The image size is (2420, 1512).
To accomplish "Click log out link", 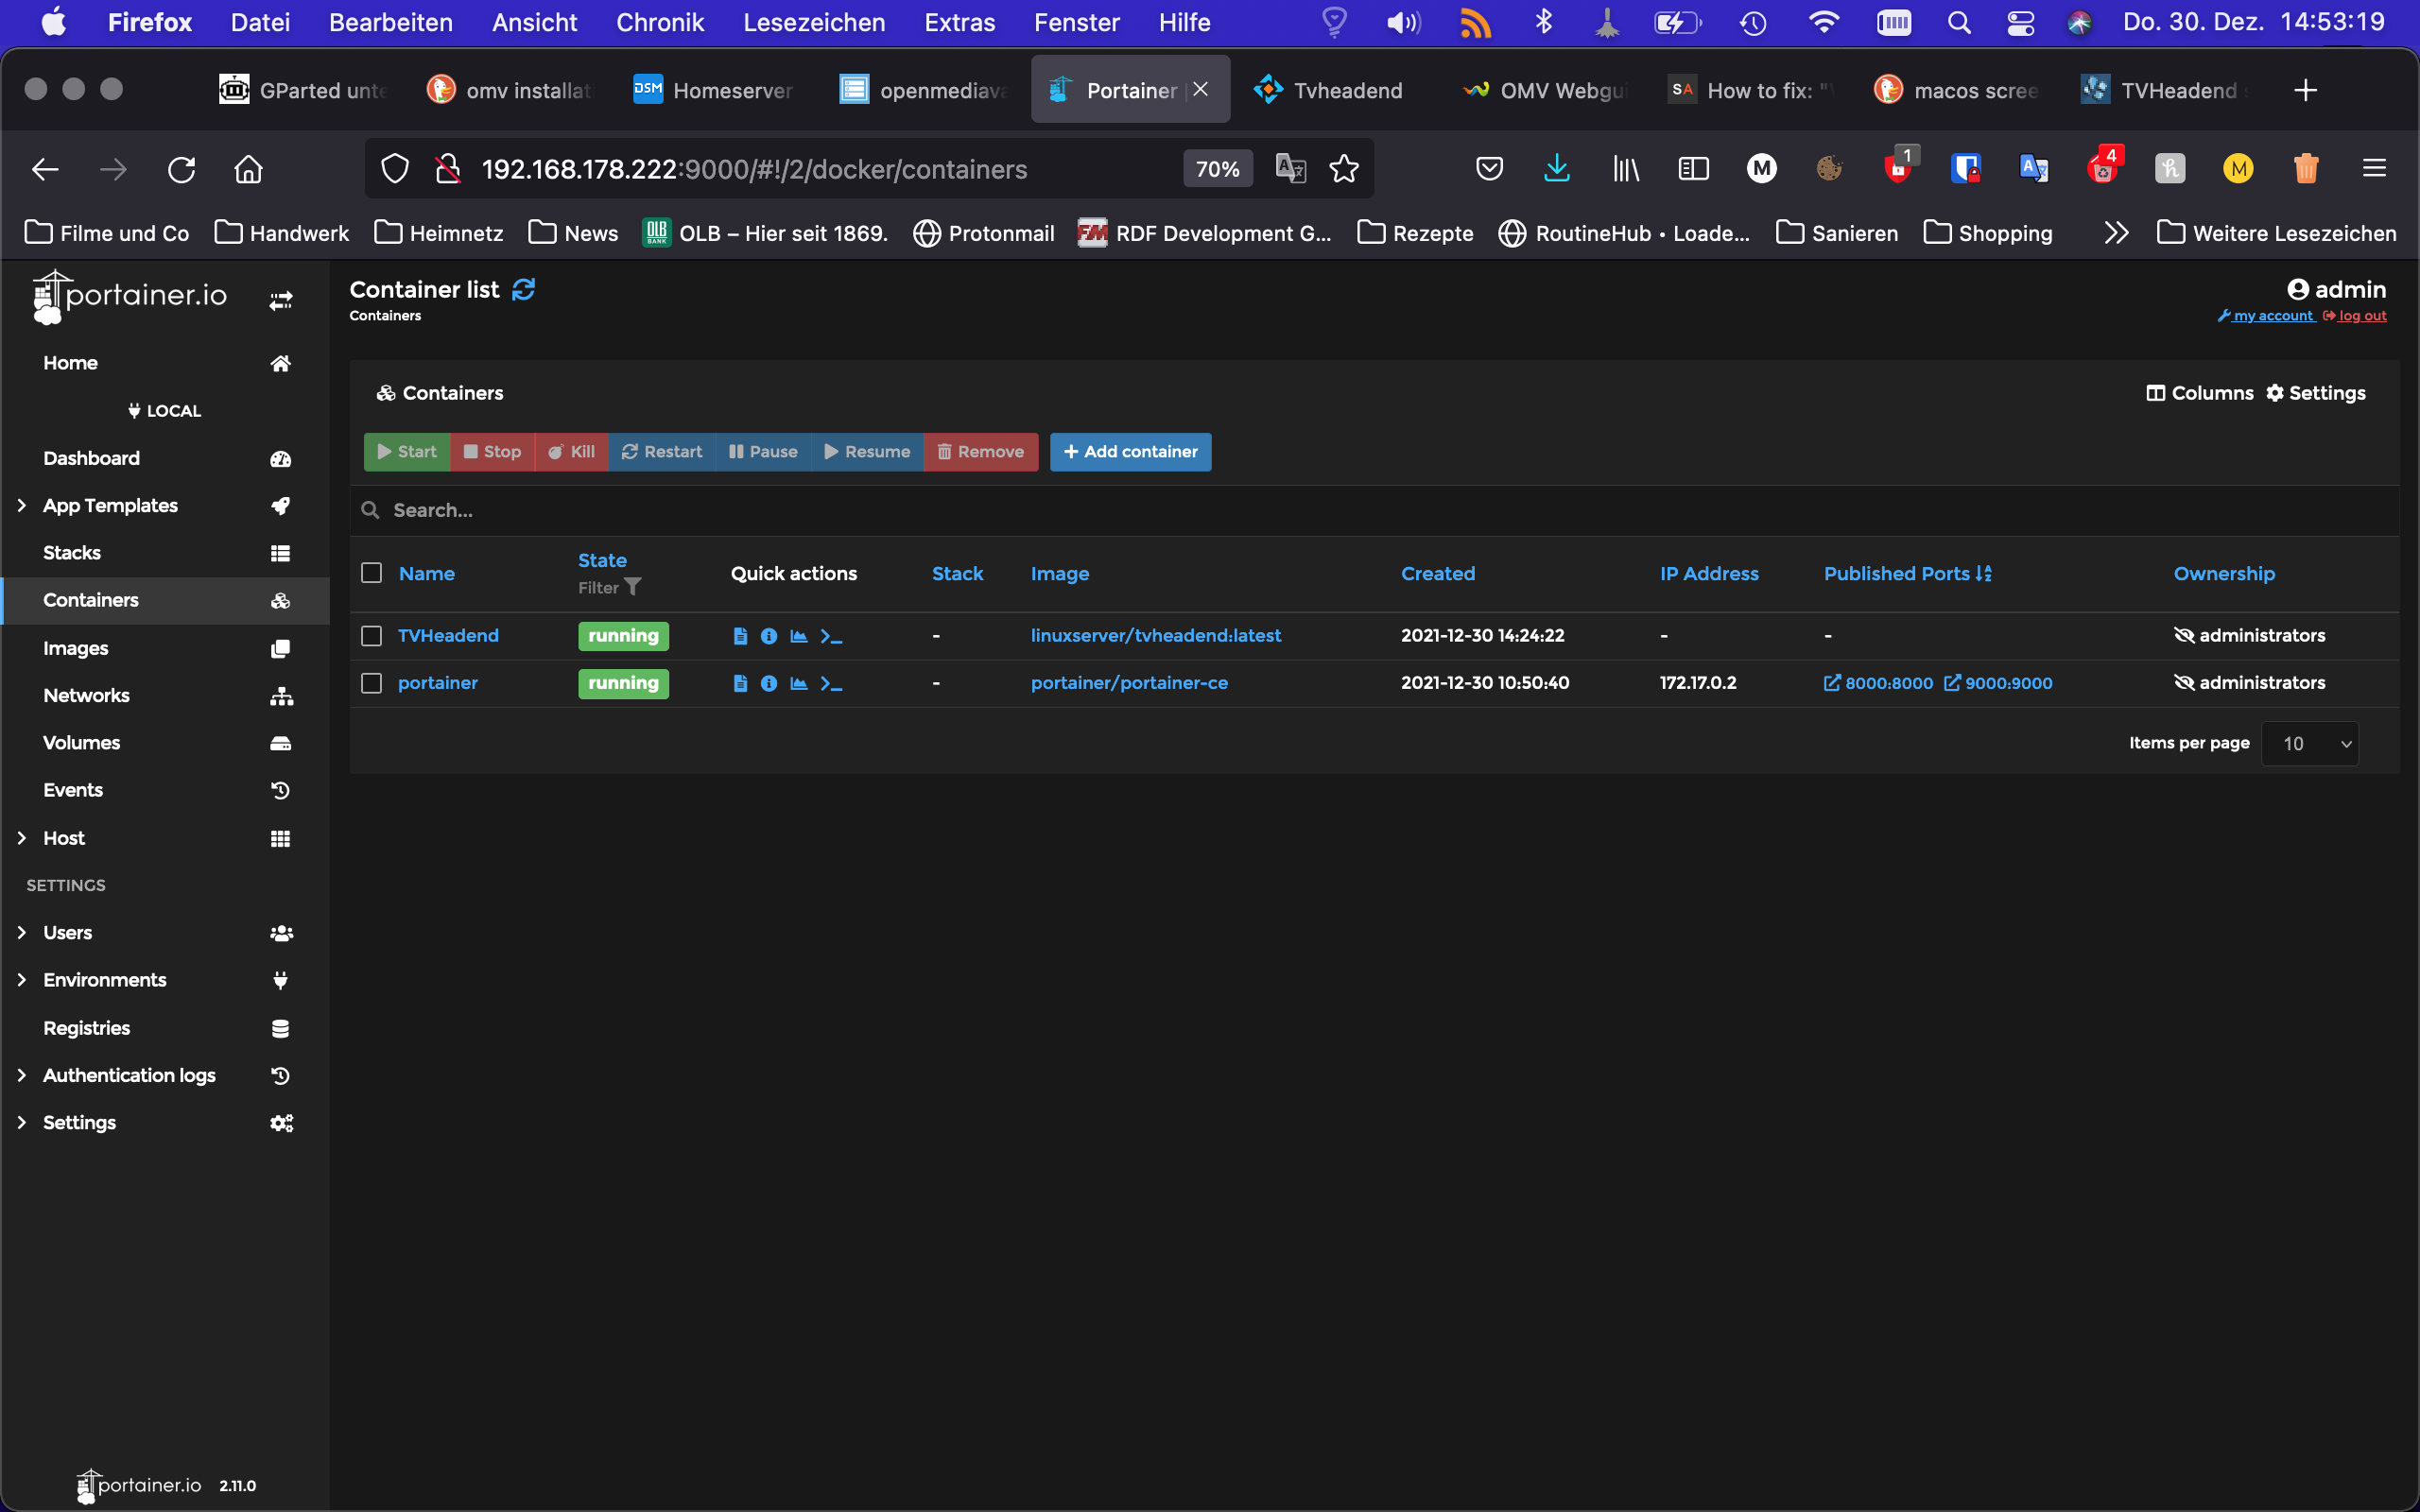I will pos(2354,316).
